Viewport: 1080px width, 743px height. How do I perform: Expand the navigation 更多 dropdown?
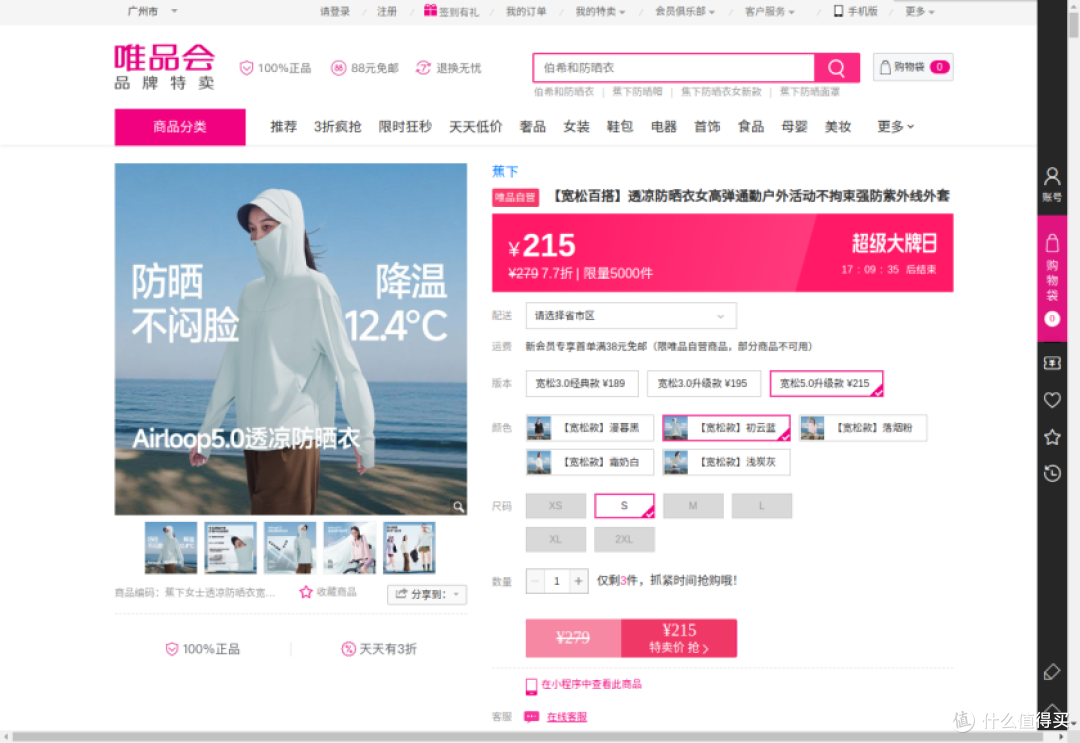(x=895, y=126)
